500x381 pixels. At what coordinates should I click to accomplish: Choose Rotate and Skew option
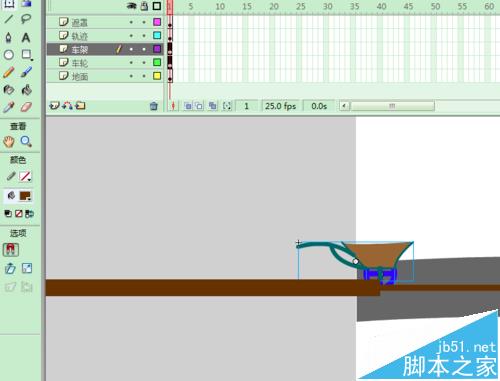tap(10, 268)
